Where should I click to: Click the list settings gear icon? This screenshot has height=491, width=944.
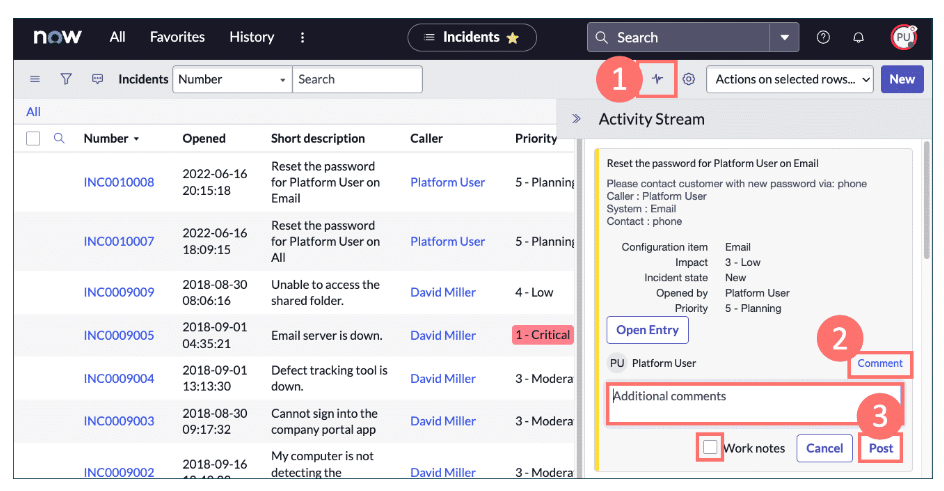(x=689, y=79)
